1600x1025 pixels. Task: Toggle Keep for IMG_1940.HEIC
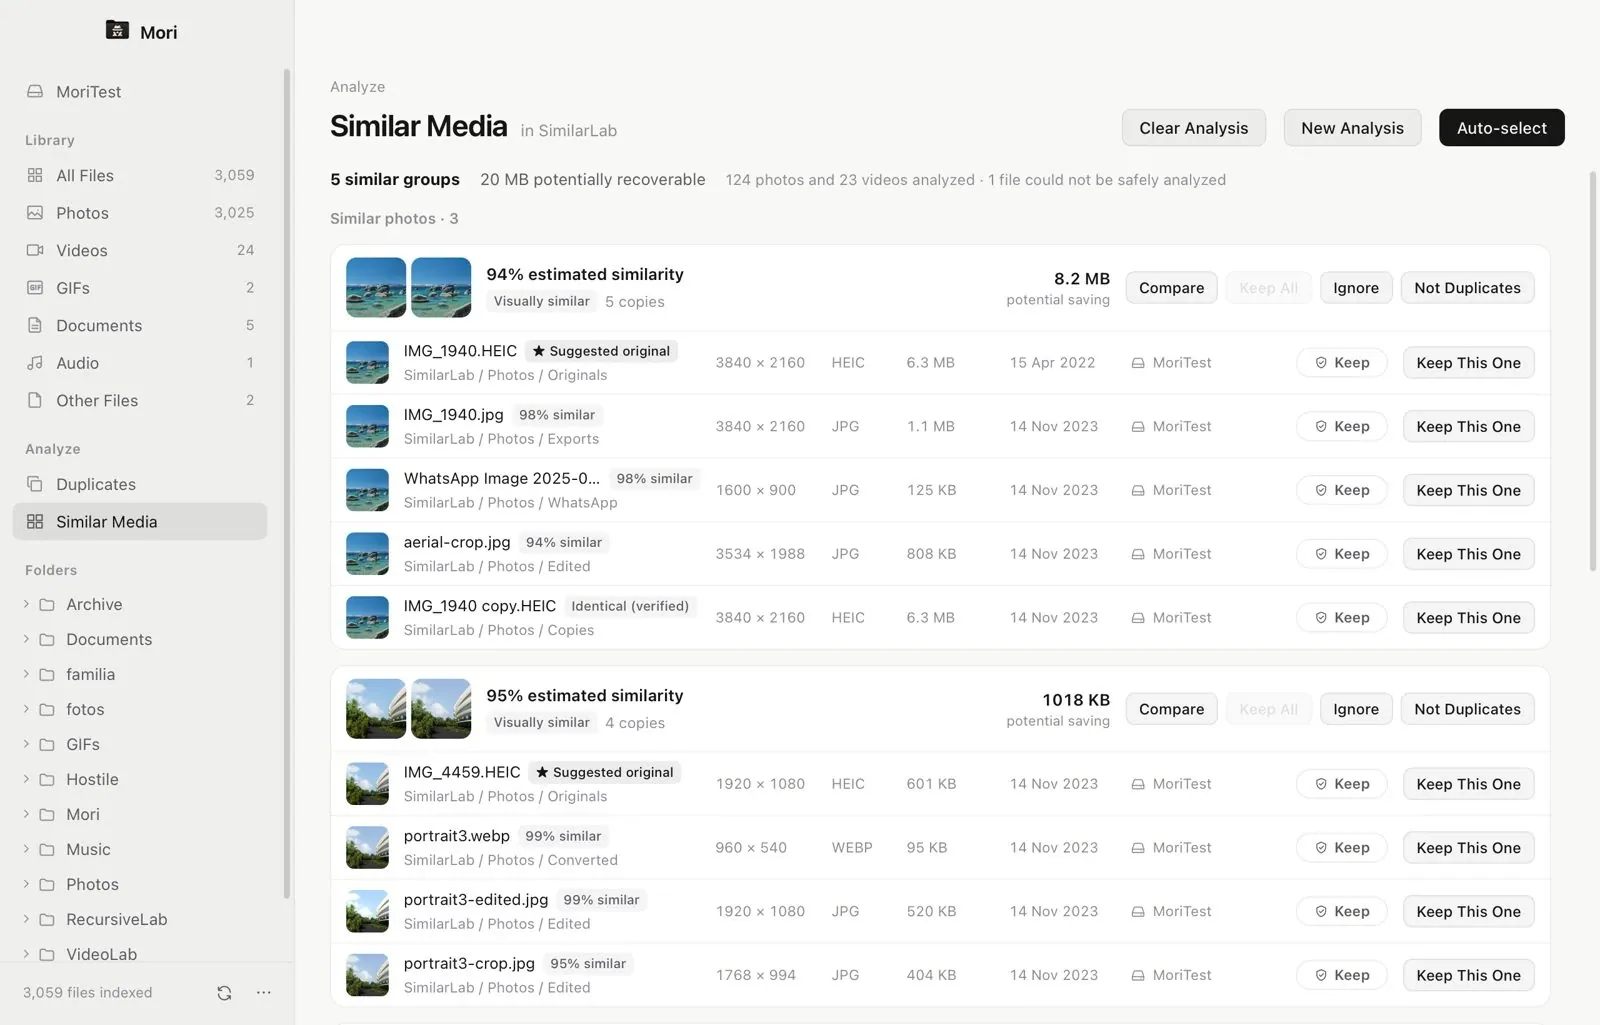point(1342,363)
